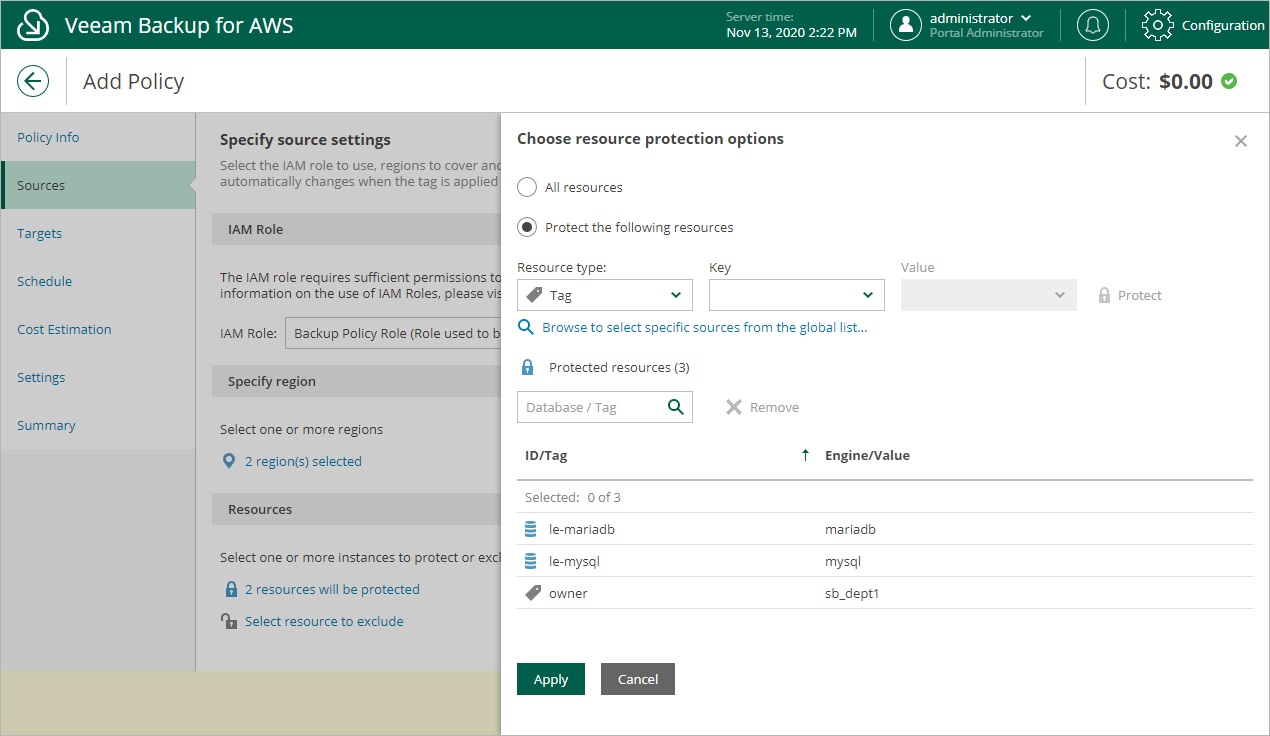Screen dimensions: 1270x736
Task: Click the Protect button
Action: coord(1130,295)
